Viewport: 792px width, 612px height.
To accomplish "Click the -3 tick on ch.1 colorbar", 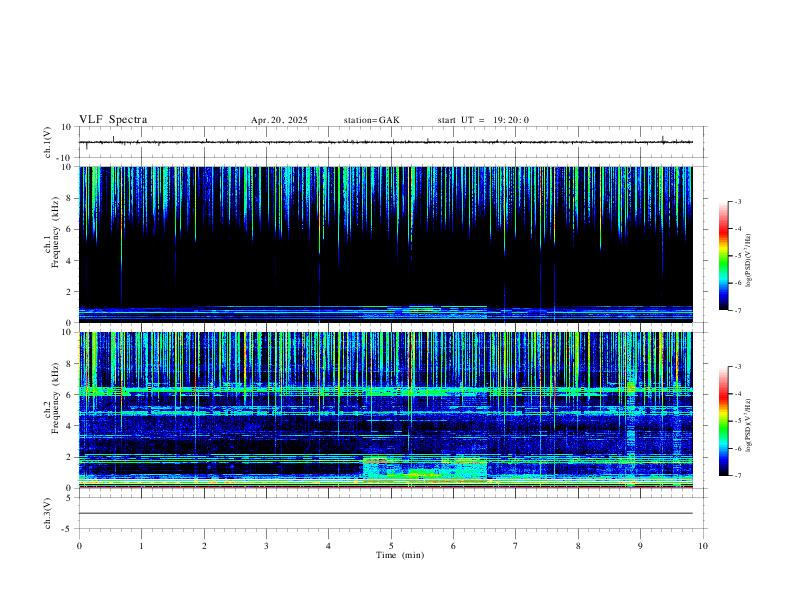I will coord(737,201).
